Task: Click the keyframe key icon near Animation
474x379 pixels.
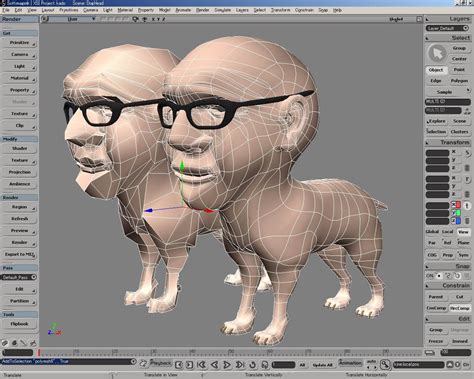Action: pyautogui.click(x=385, y=364)
